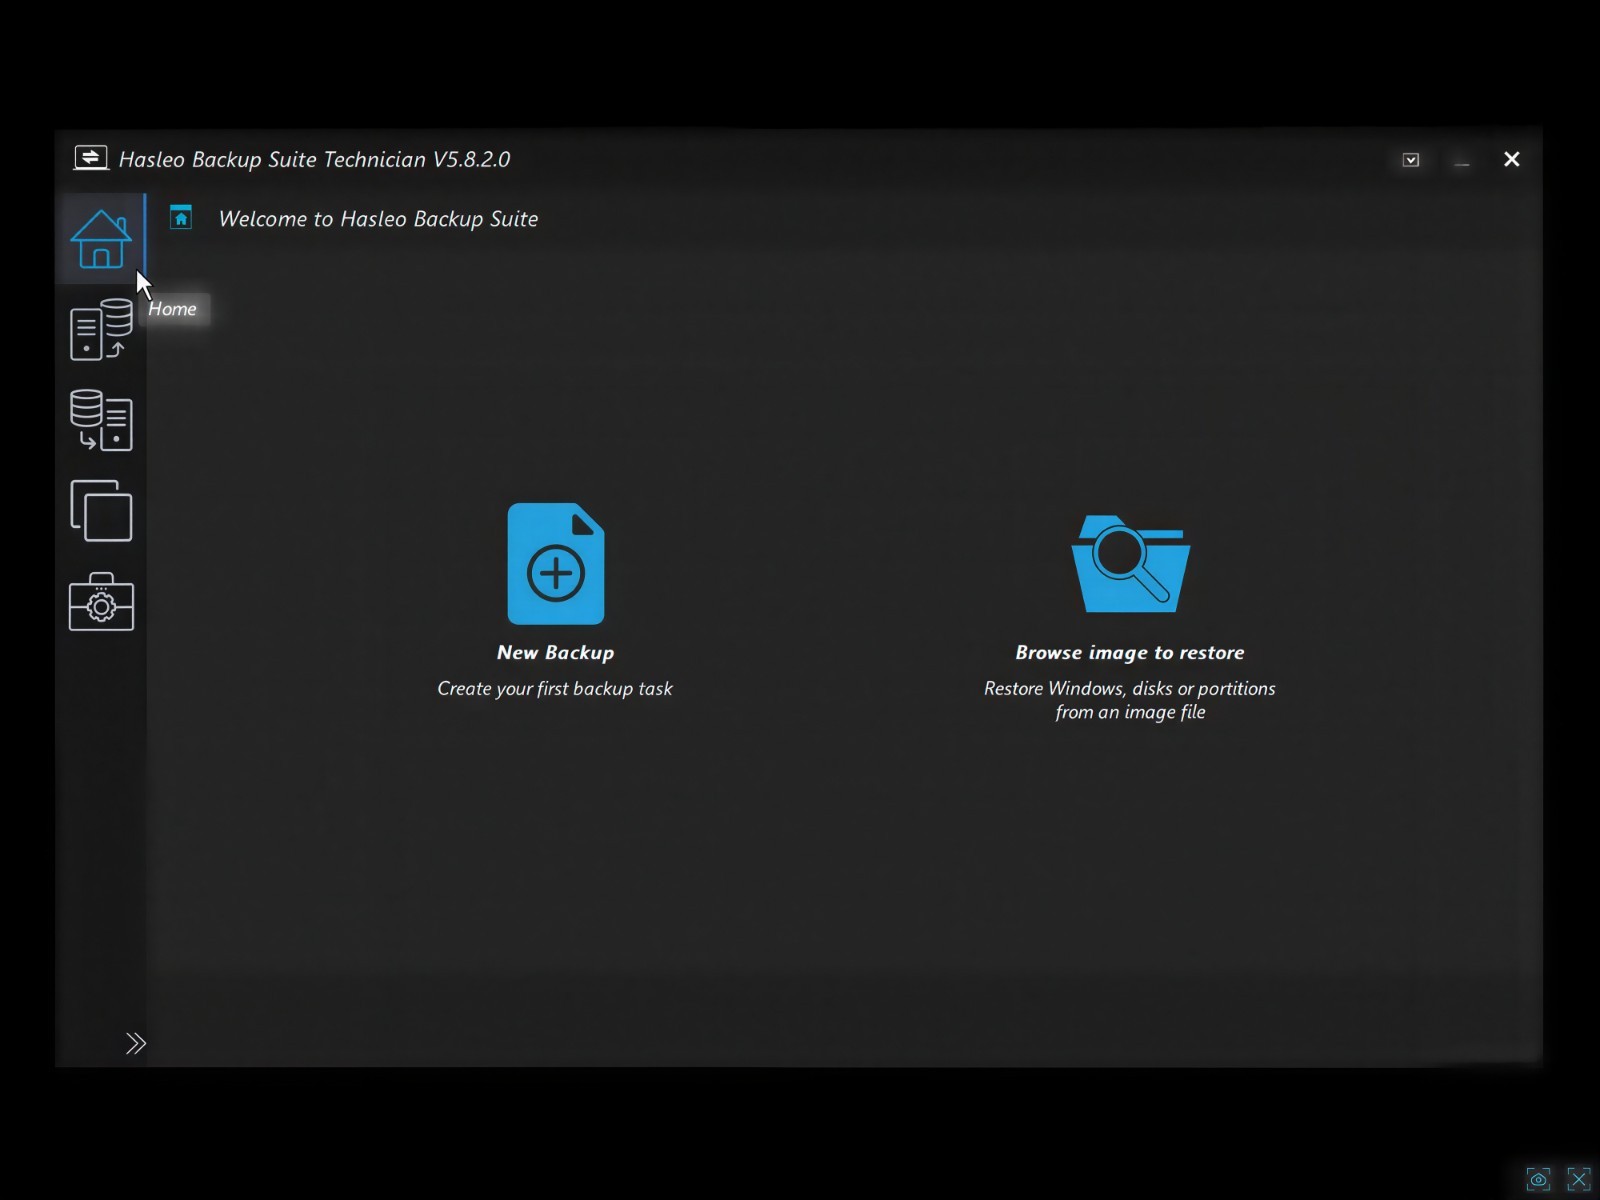Open the Restore sidebar icon
Viewport: 1600px width, 1200px height.
point(101,420)
